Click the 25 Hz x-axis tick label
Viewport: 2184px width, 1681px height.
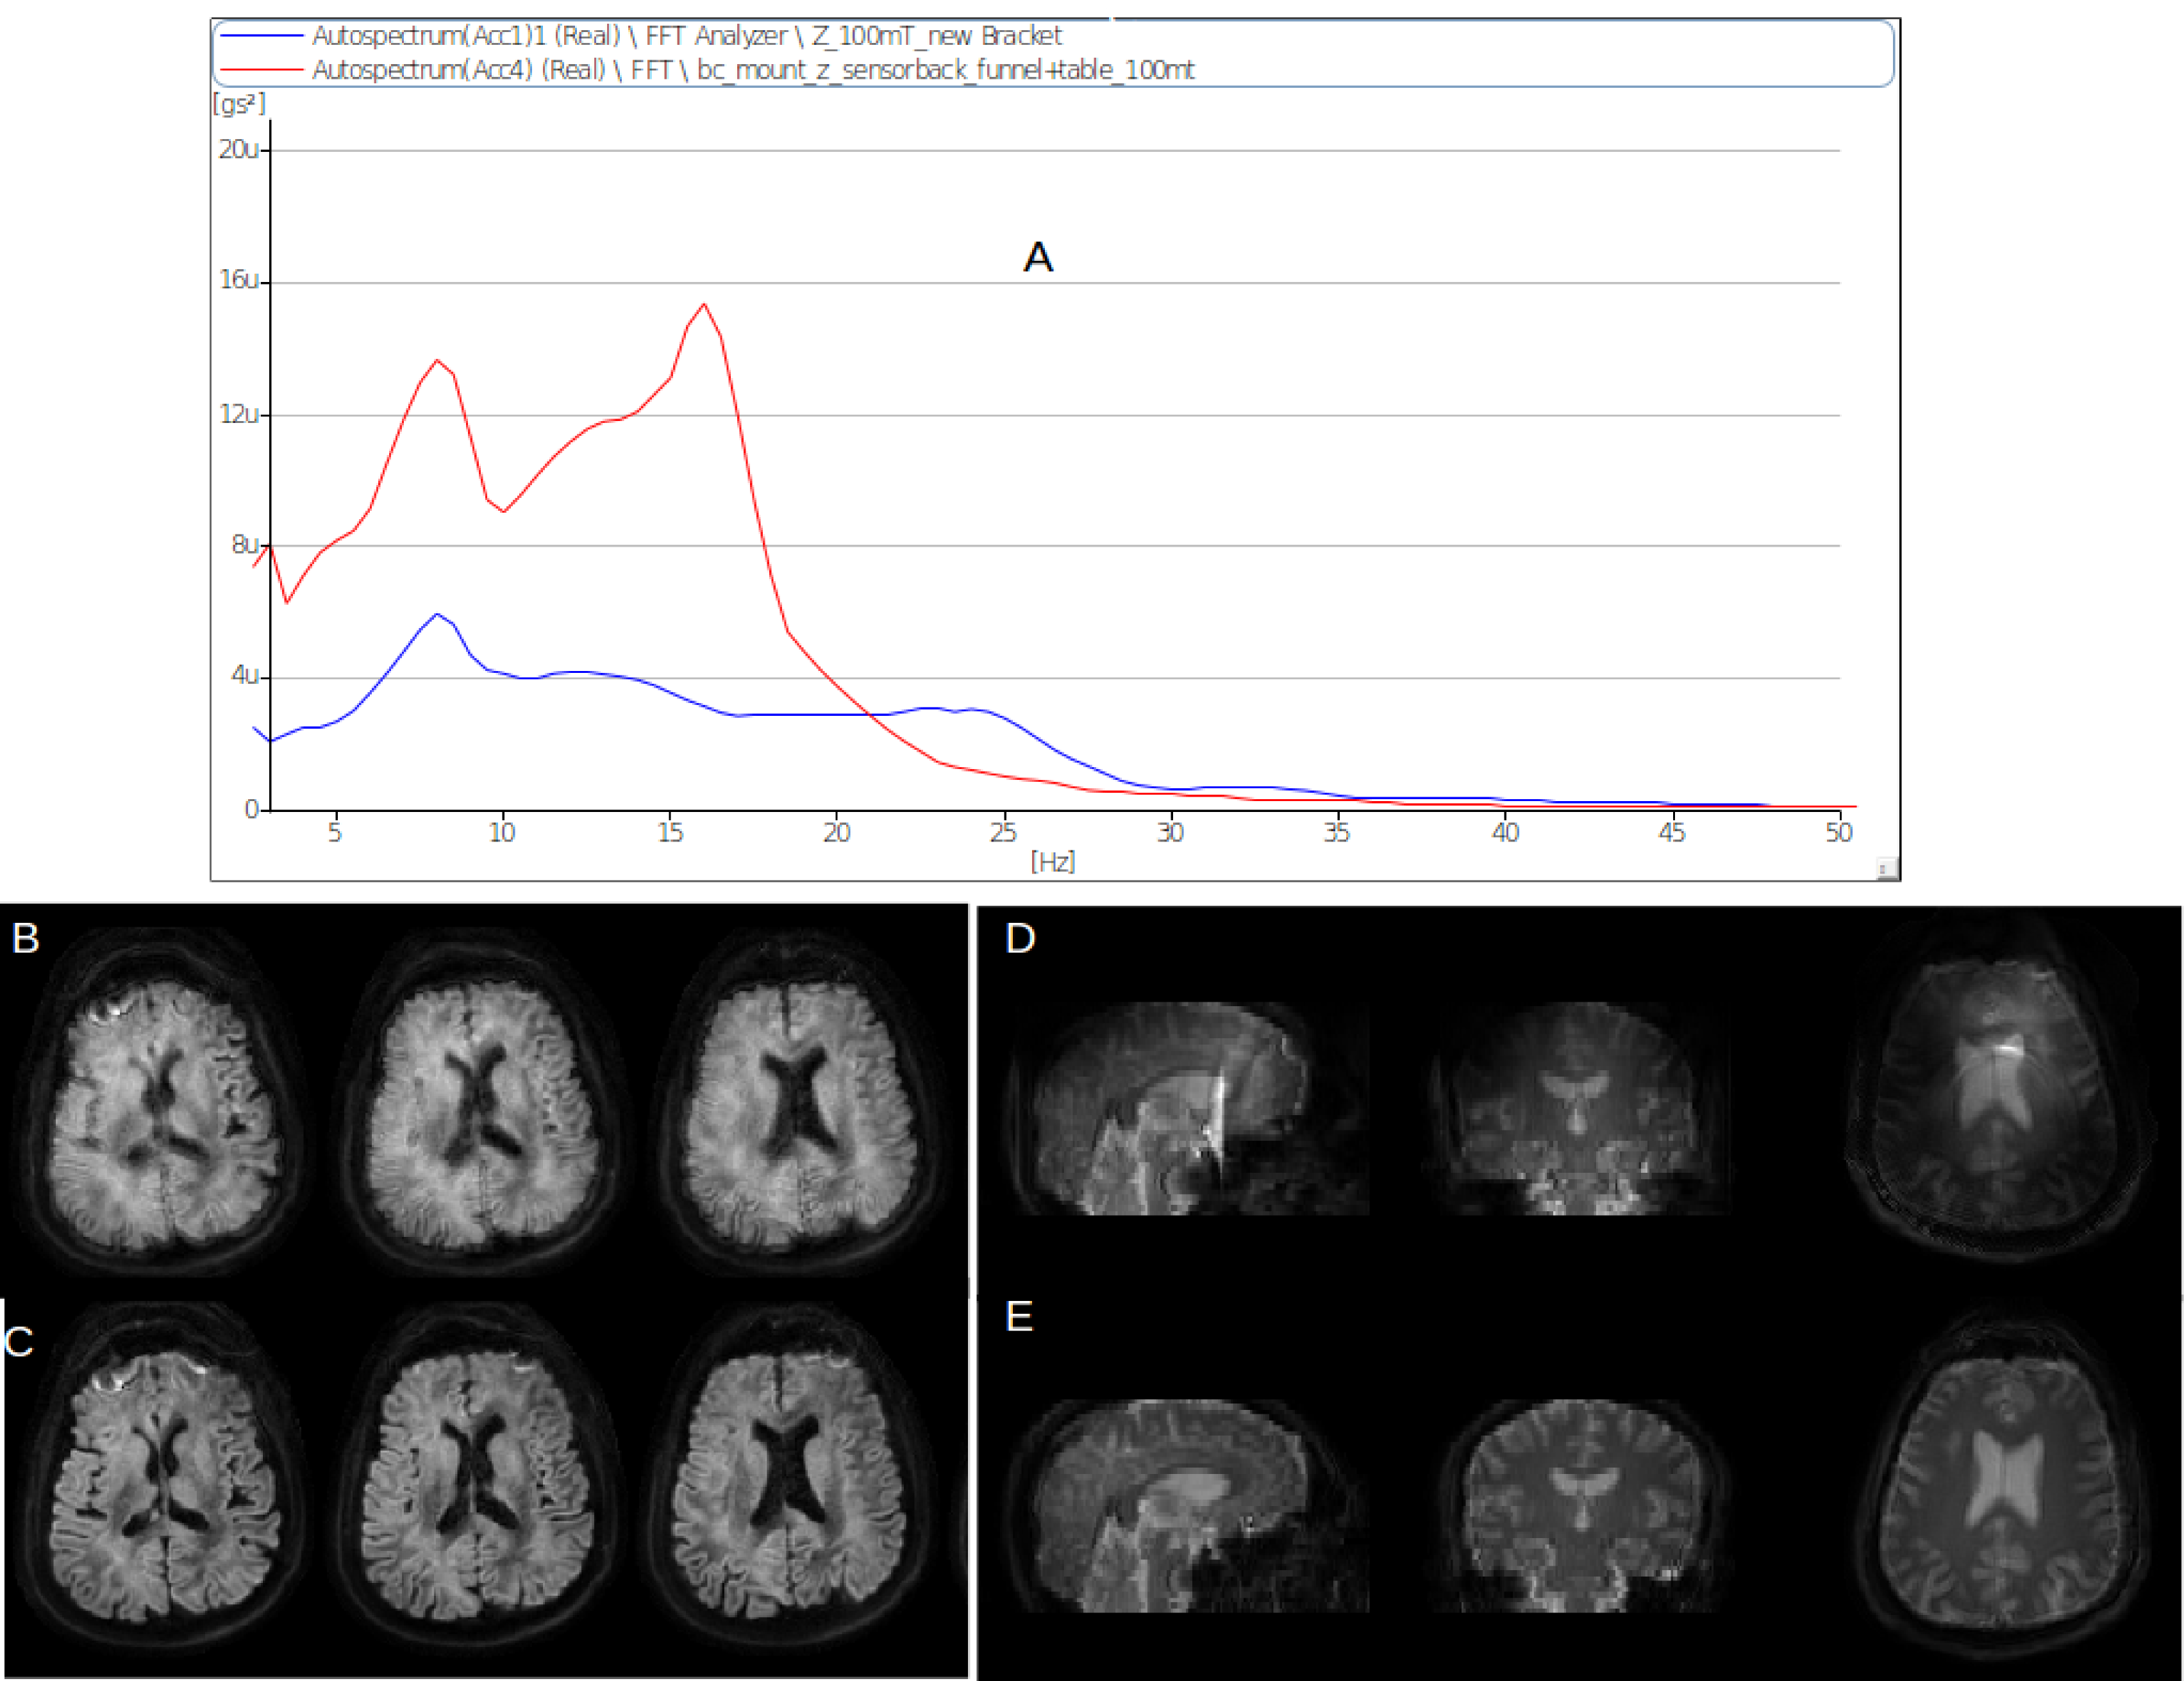point(1003,832)
